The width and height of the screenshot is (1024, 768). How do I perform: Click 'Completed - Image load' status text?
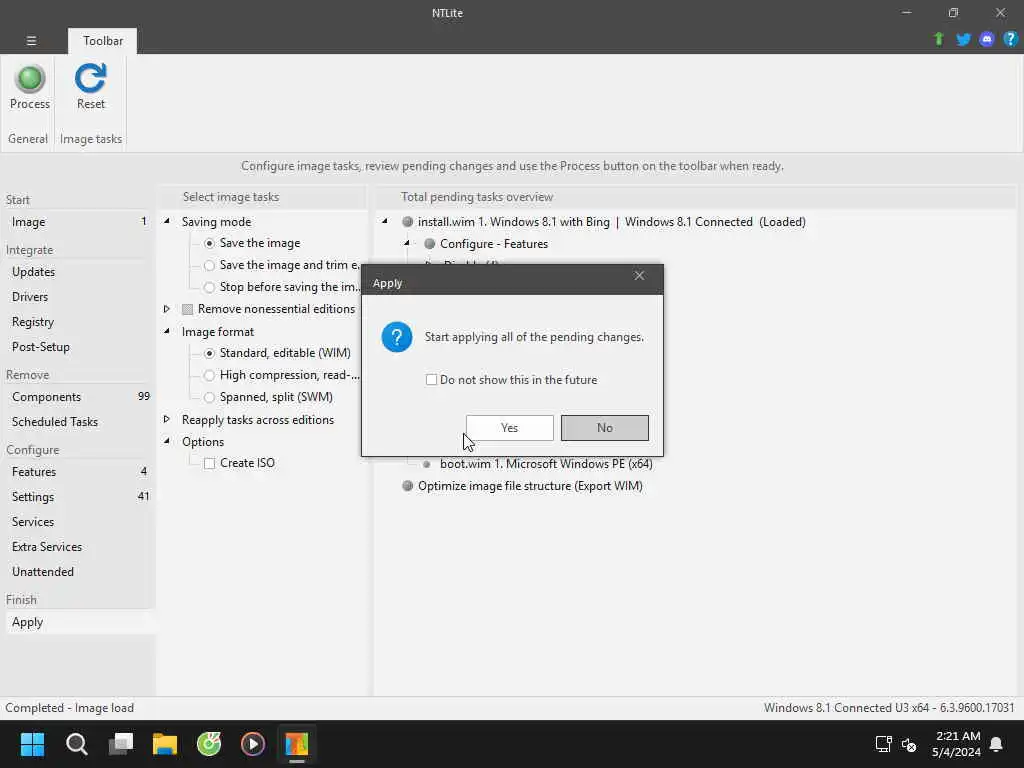[69, 708]
